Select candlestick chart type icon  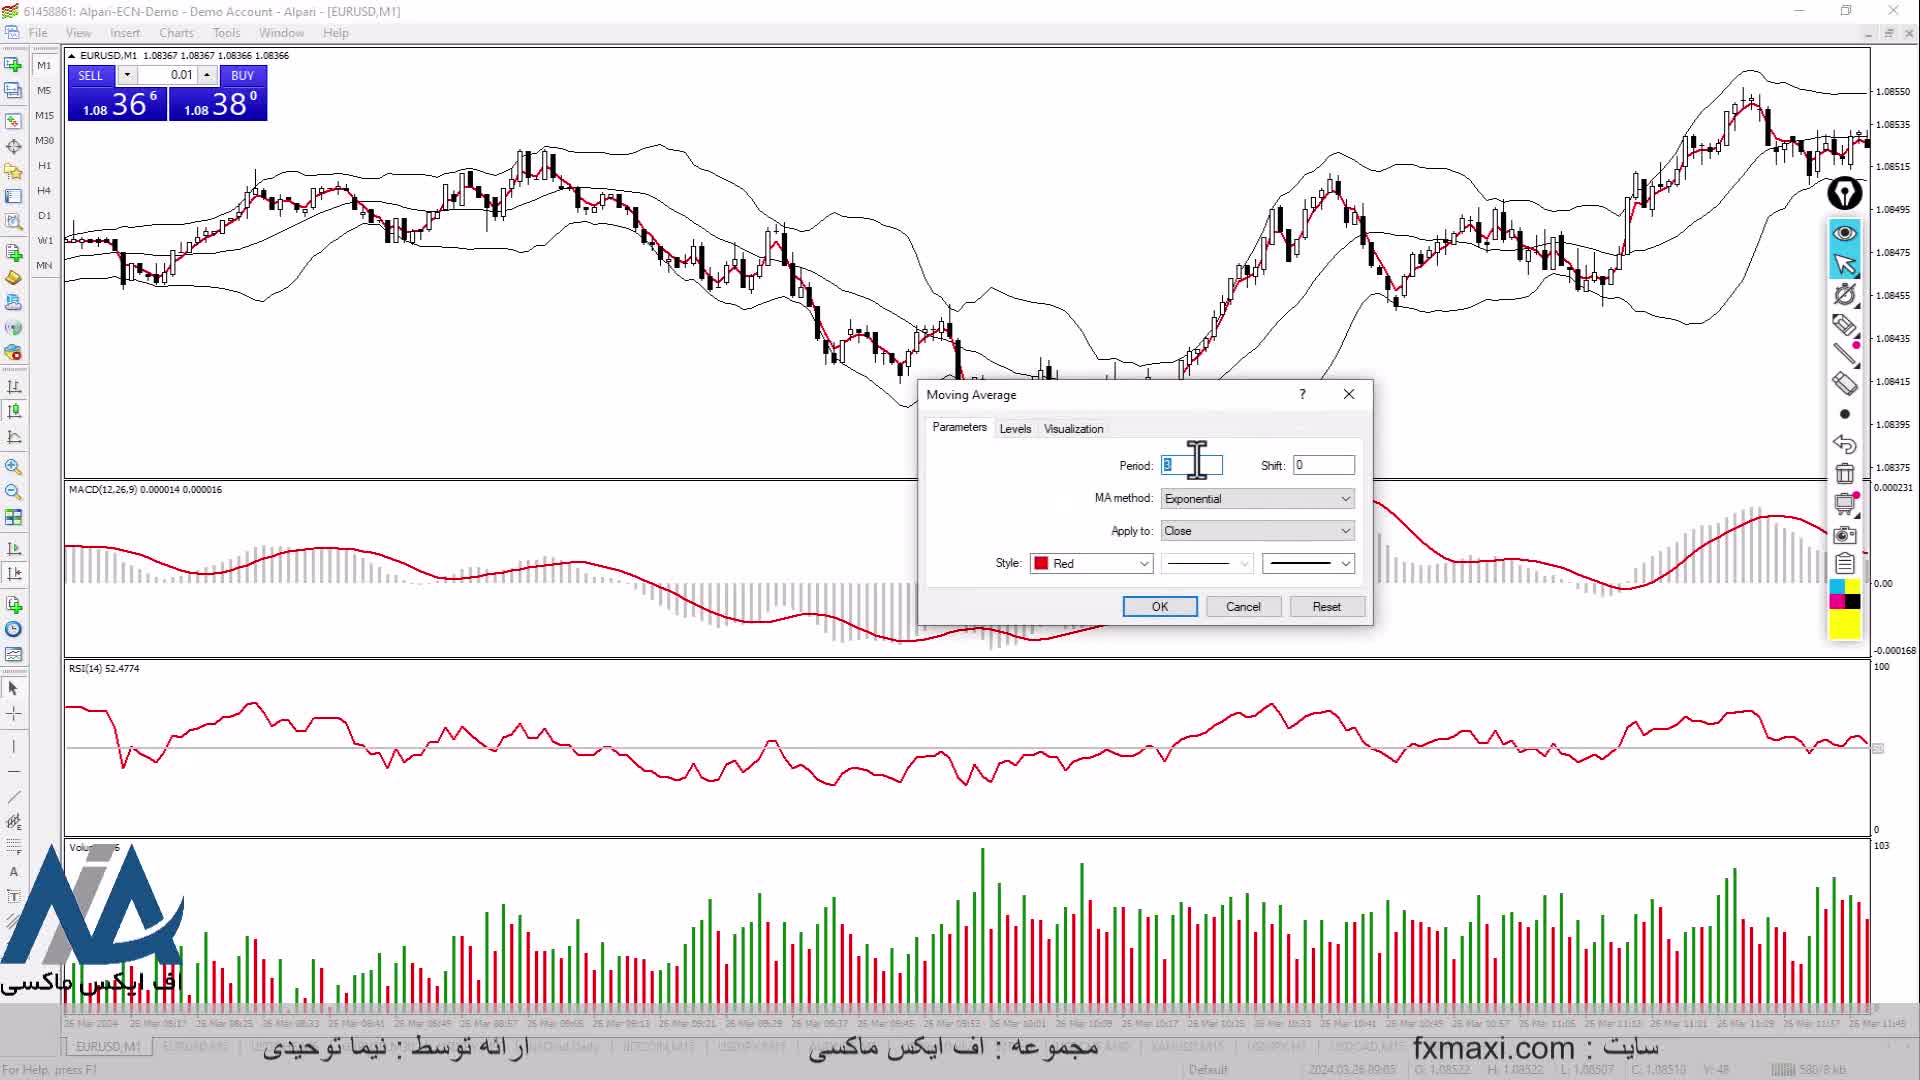pyautogui.click(x=13, y=411)
